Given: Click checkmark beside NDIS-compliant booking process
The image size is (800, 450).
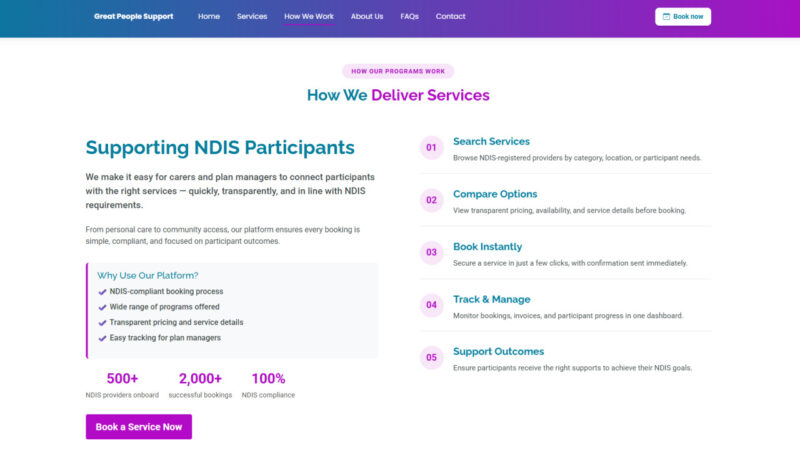Looking at the screenshot, I should [102, 292].
